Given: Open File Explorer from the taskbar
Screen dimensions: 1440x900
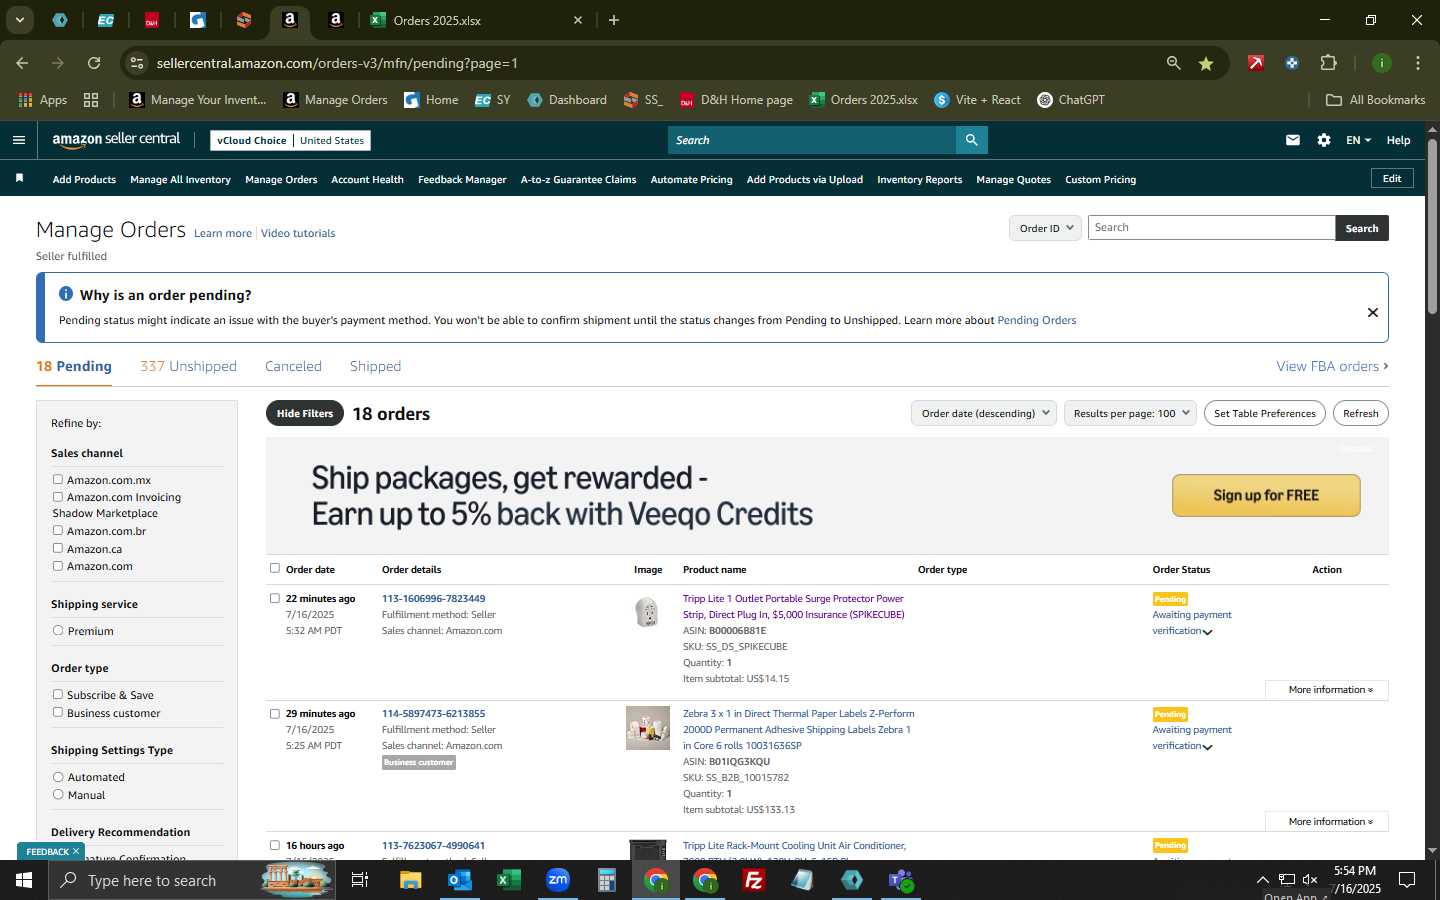Looking at the screenshot, I should [x=410, y=880].
